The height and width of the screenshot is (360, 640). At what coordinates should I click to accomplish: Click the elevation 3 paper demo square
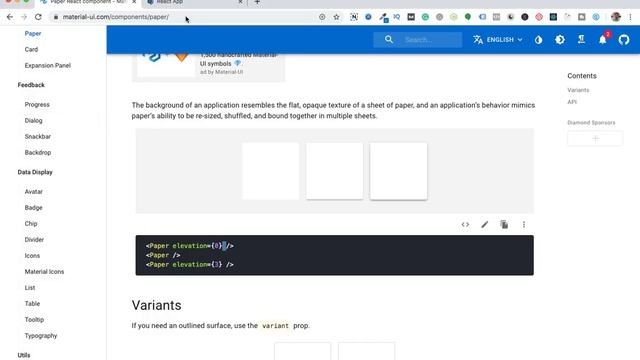point(398,171)
